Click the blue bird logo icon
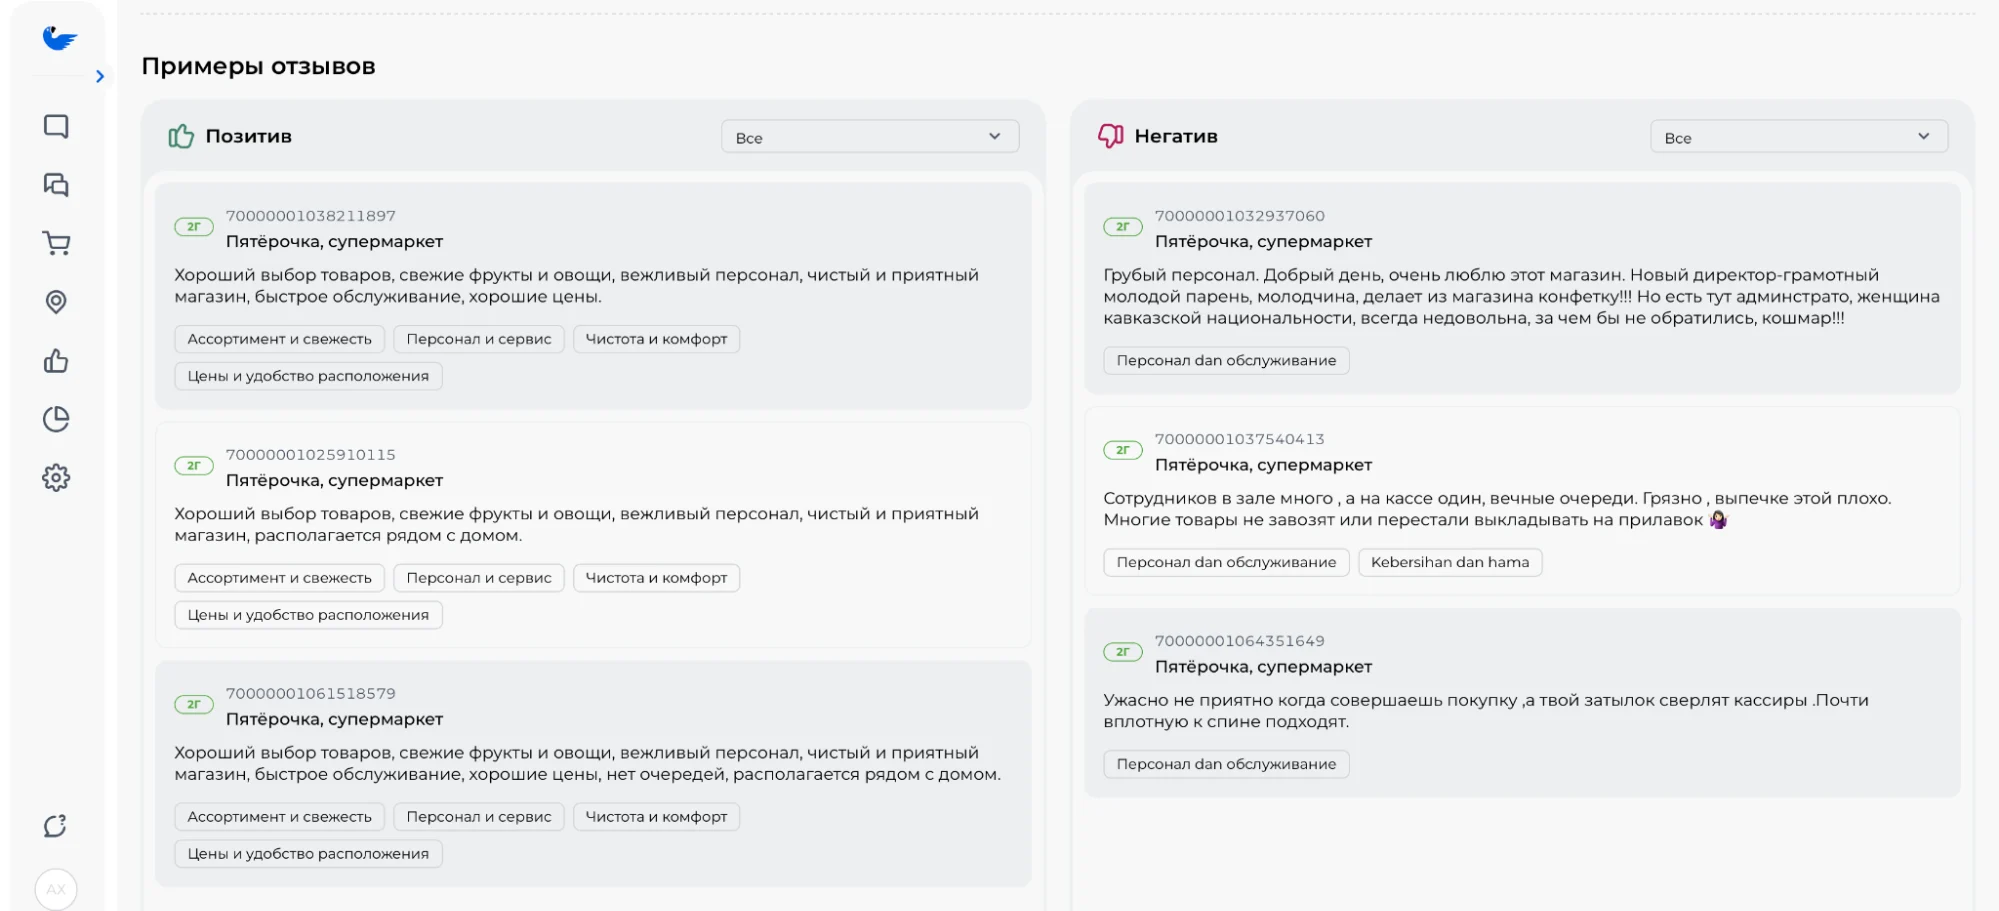This screenshot has width=1999, height=911. (59, 38)
